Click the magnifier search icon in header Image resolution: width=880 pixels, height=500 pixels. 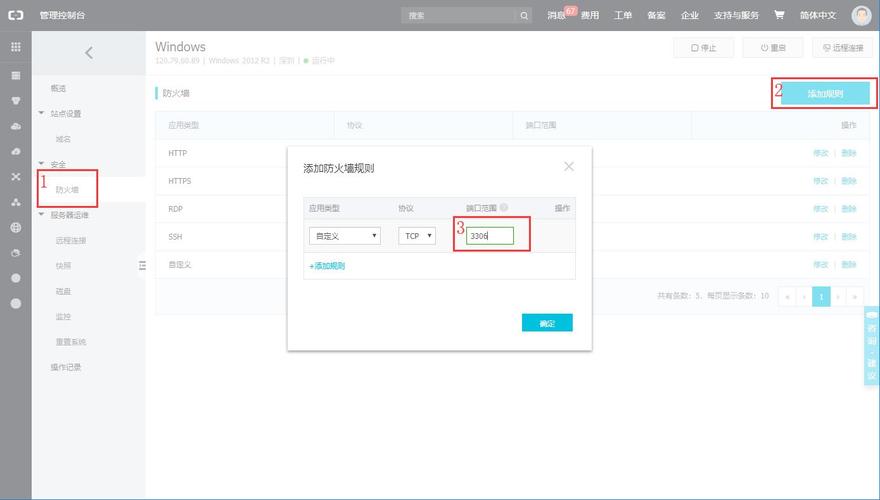tap(524, 16)
